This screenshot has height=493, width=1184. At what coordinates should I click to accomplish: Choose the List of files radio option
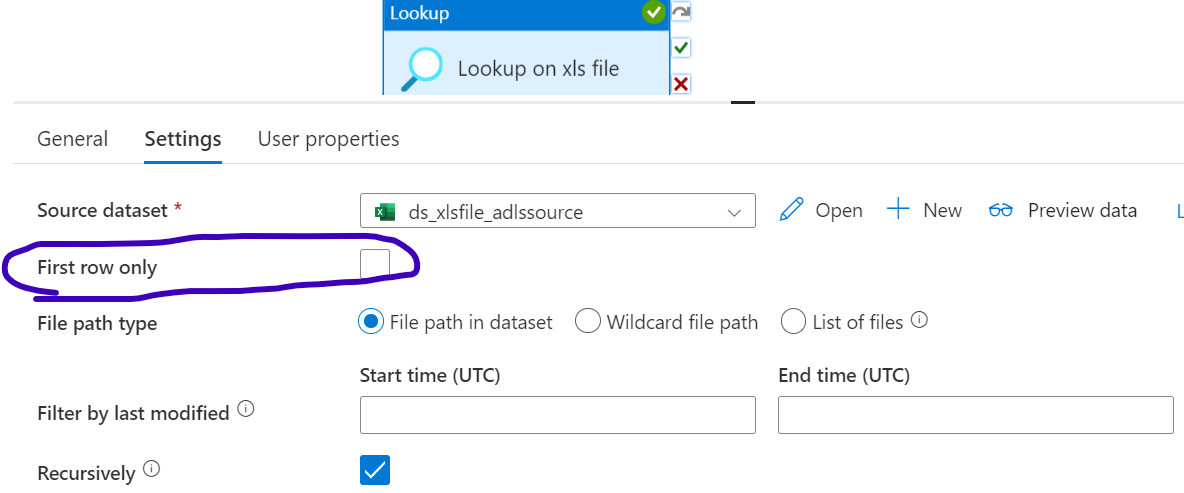(x=794, y=322)
